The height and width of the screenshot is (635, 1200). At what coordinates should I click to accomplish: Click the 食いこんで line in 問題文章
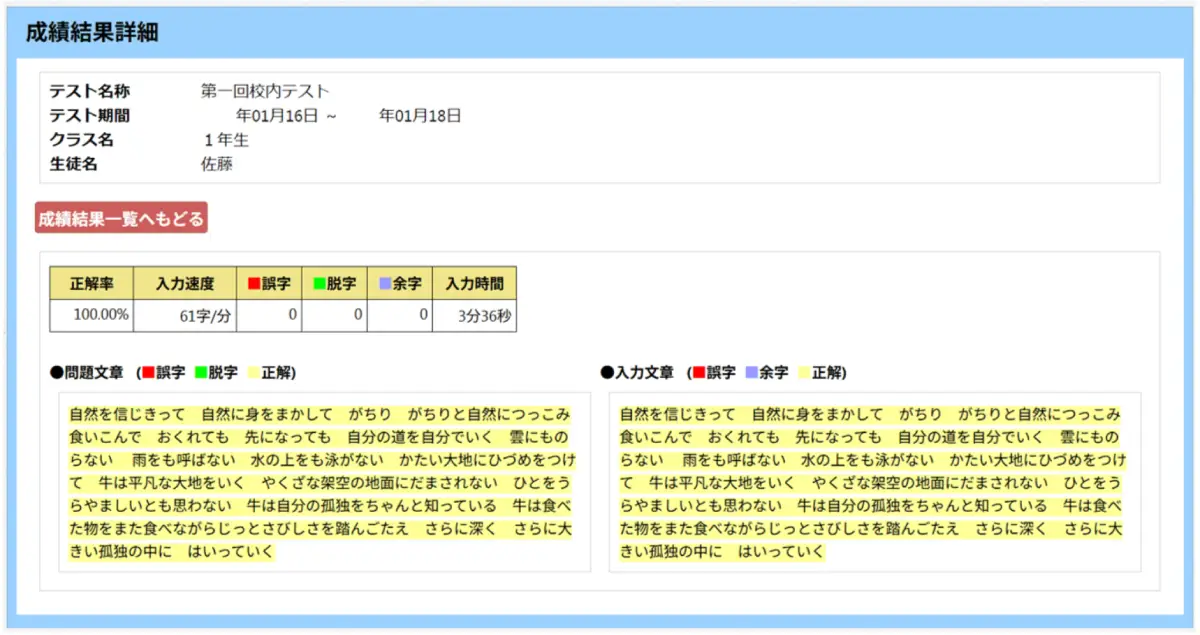[x=321, y=437]
